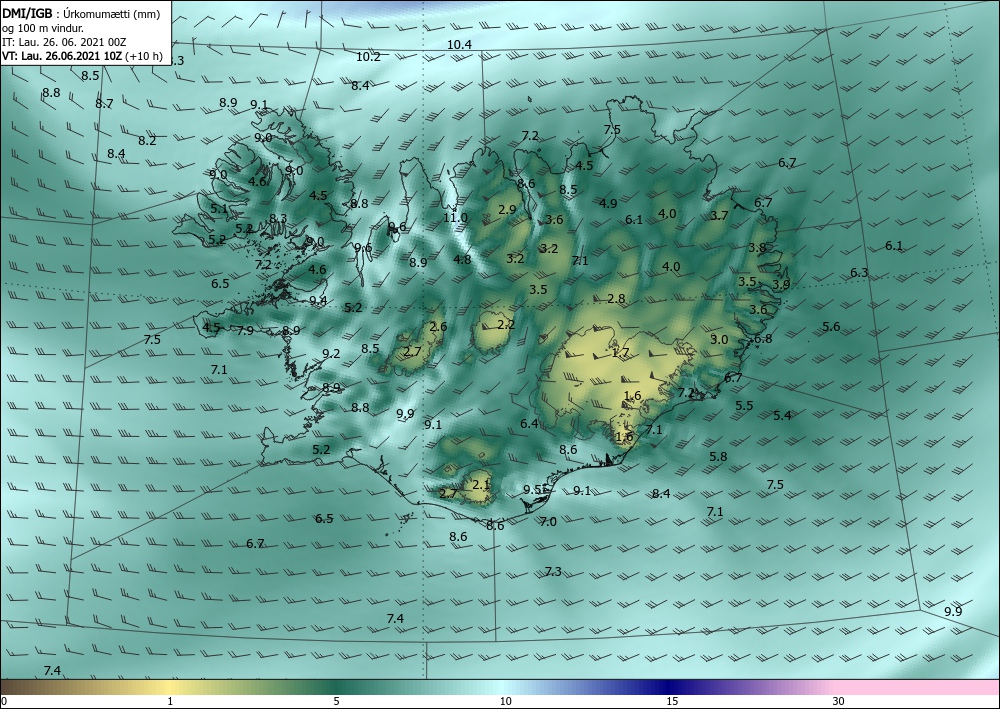
Task: Click the 7.3 value south of Iceland
Action: (554, 572)
